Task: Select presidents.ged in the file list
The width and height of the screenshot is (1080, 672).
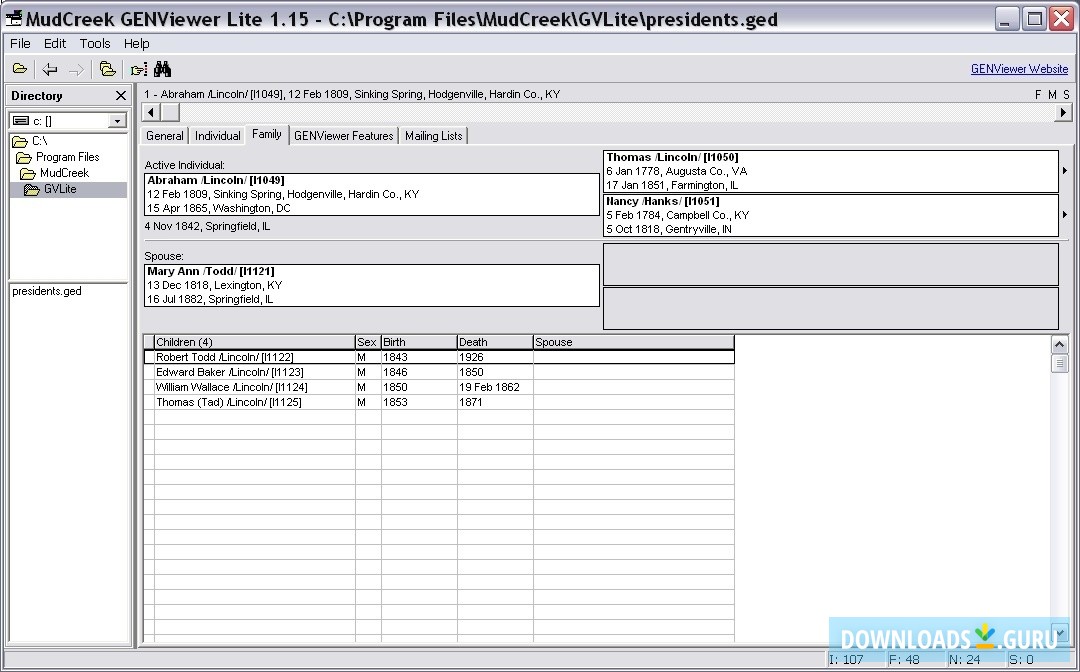Action: (x=46, y=291)
